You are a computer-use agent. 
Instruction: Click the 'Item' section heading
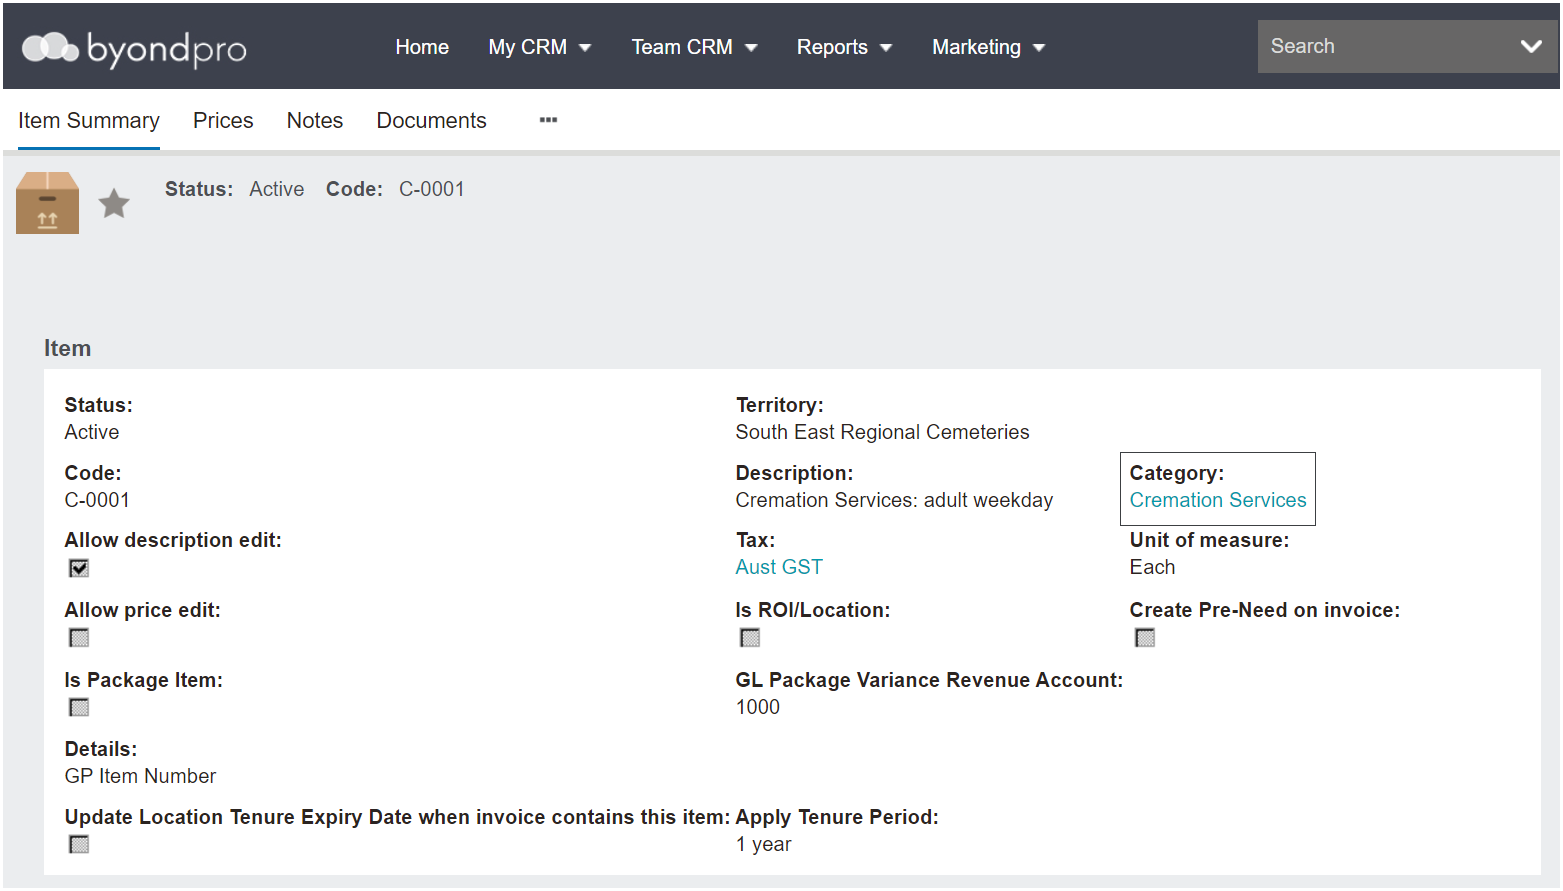(x=67, y=348)
